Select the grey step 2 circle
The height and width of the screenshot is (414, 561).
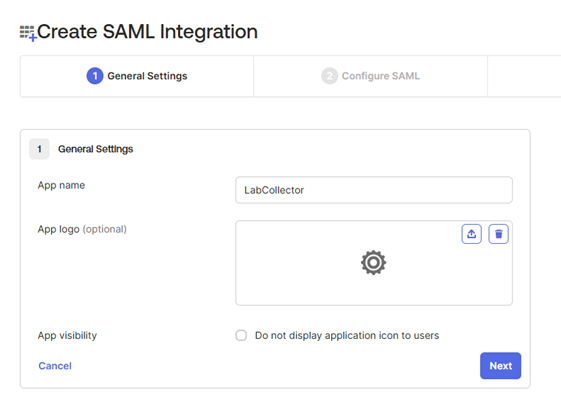point(330,76)
